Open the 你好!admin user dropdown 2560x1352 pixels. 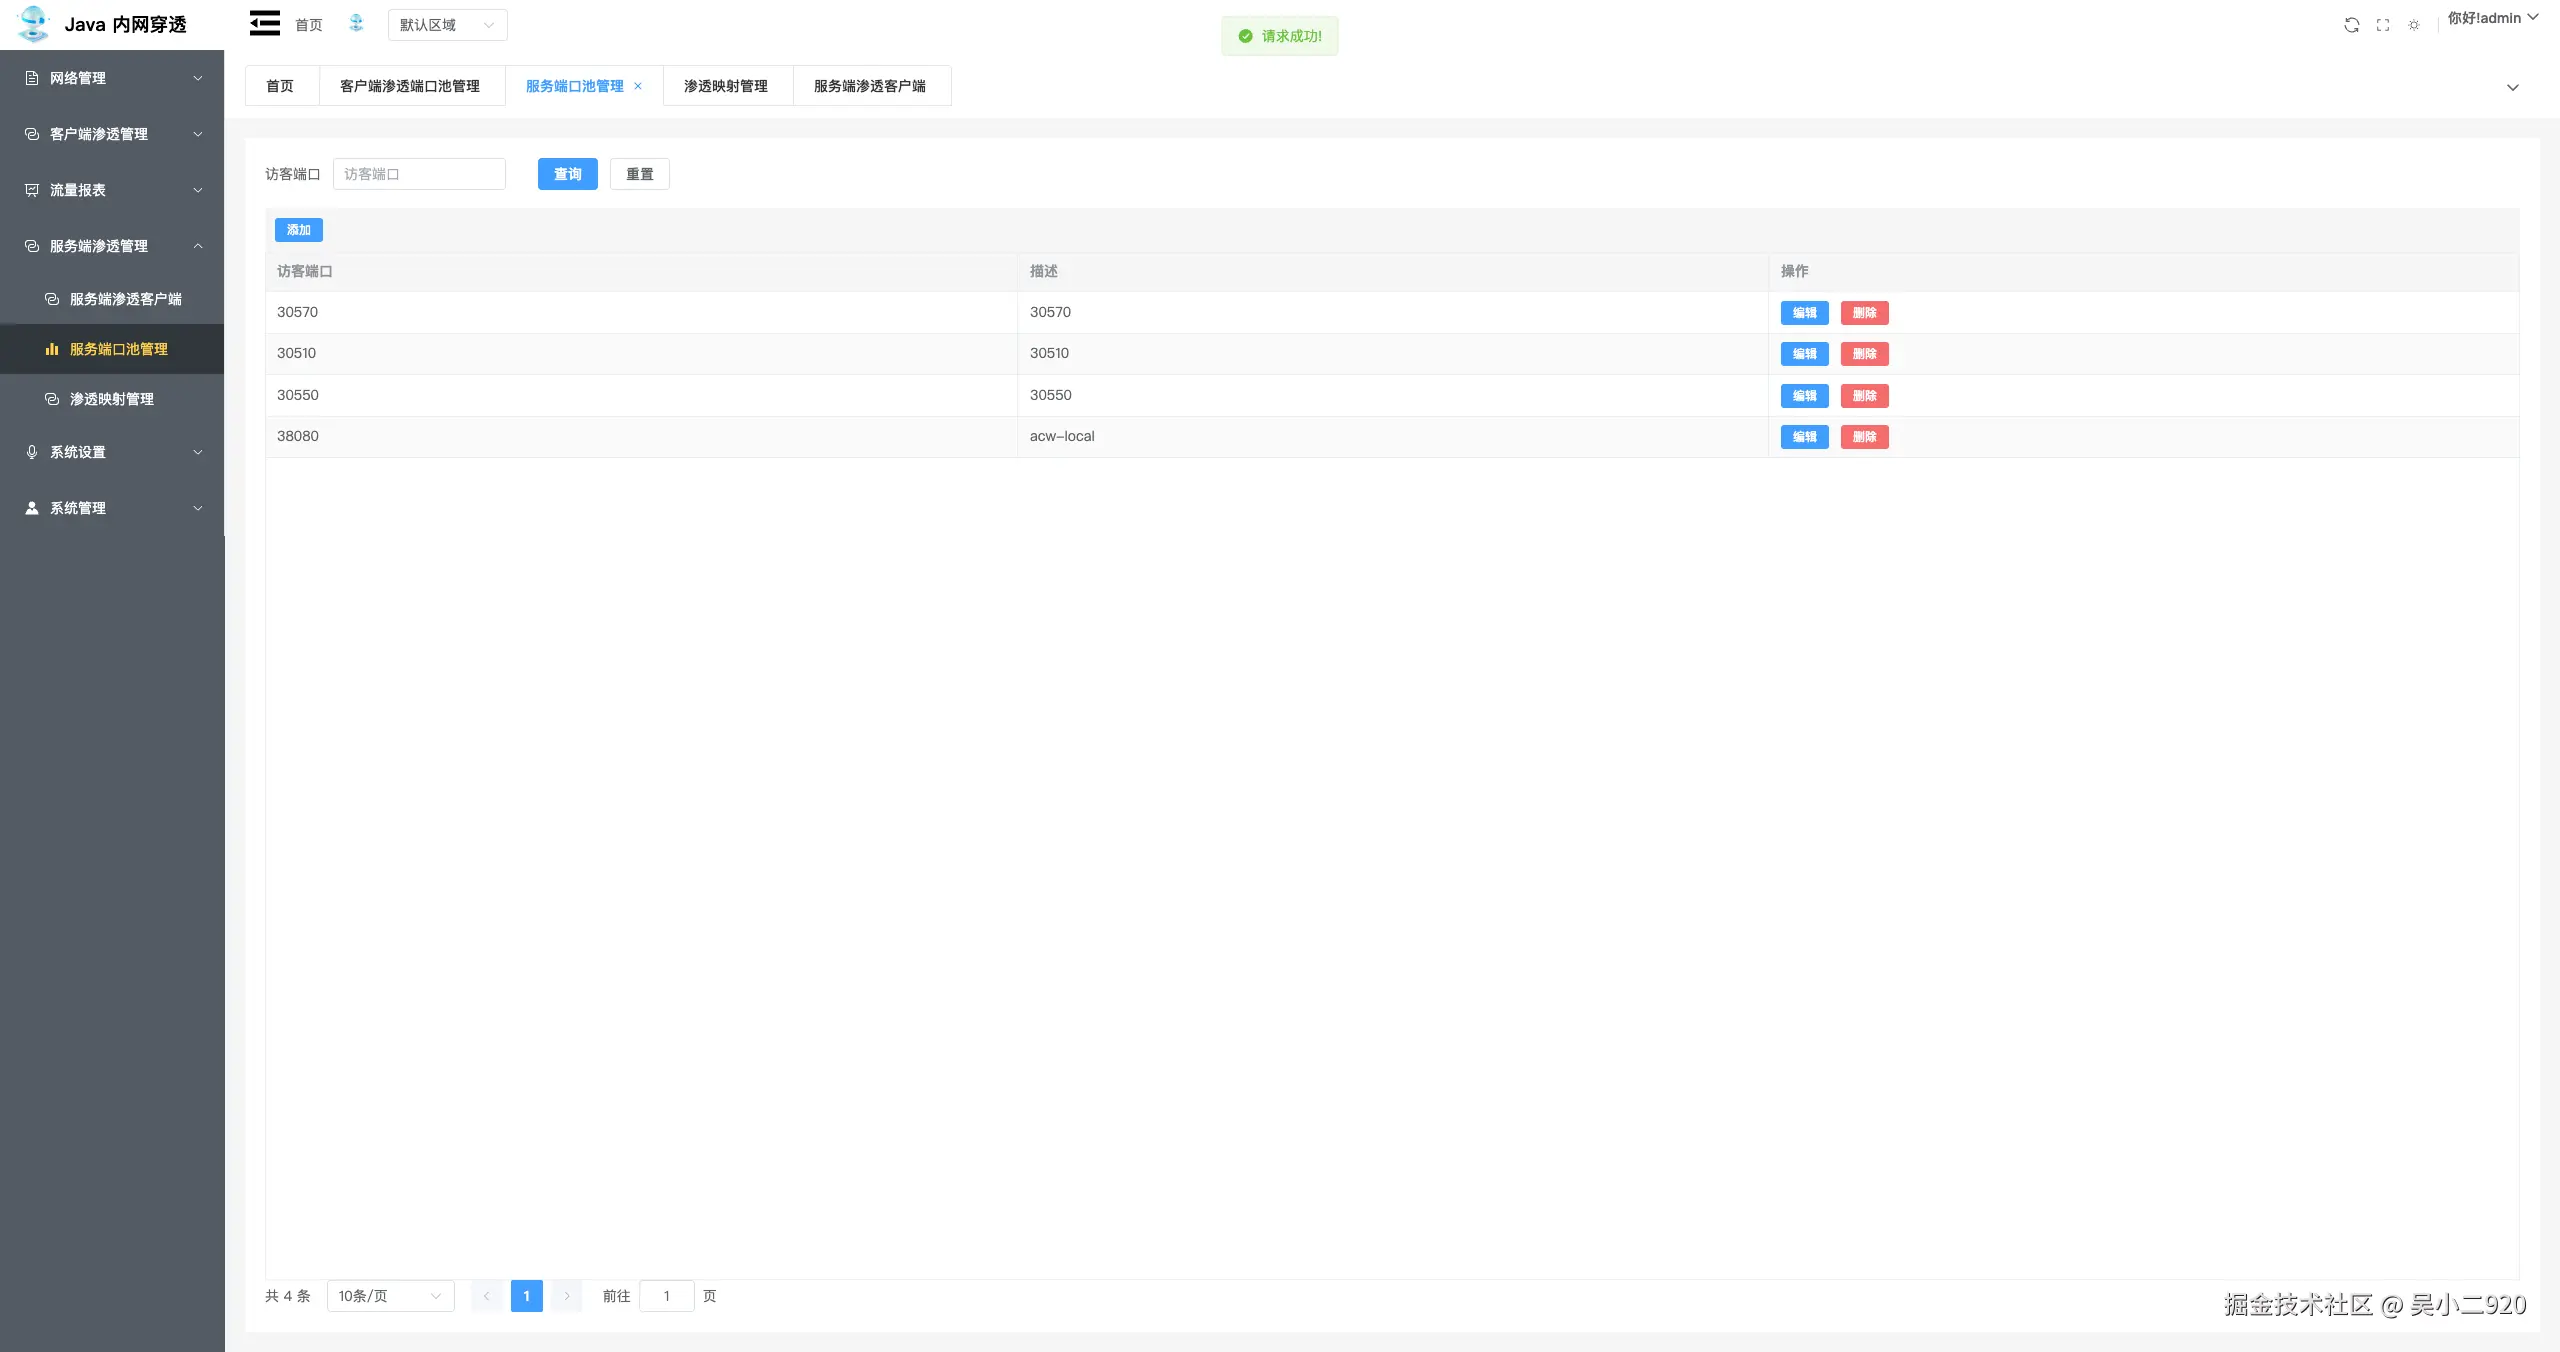2492,18
